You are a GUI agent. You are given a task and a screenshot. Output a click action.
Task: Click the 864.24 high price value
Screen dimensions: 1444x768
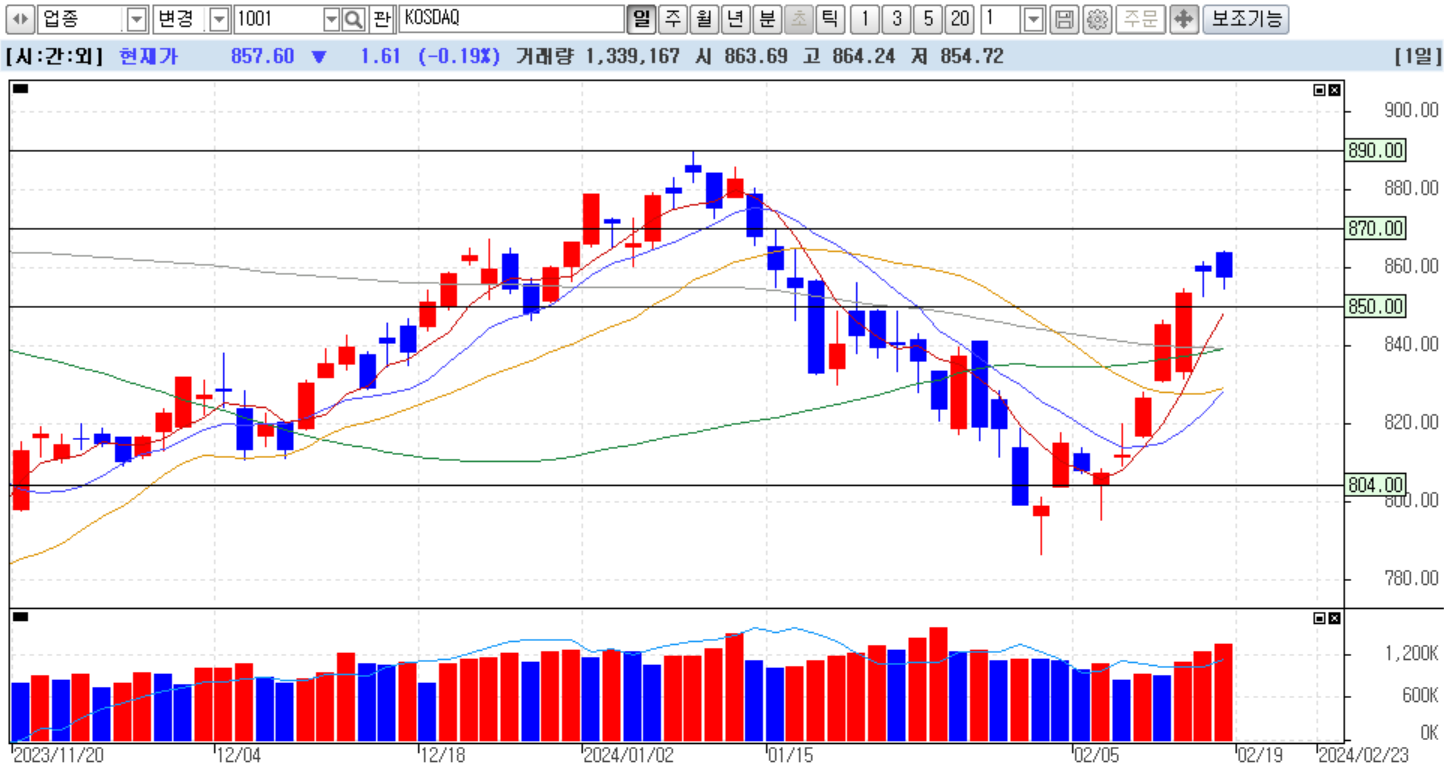pos(863,57)
